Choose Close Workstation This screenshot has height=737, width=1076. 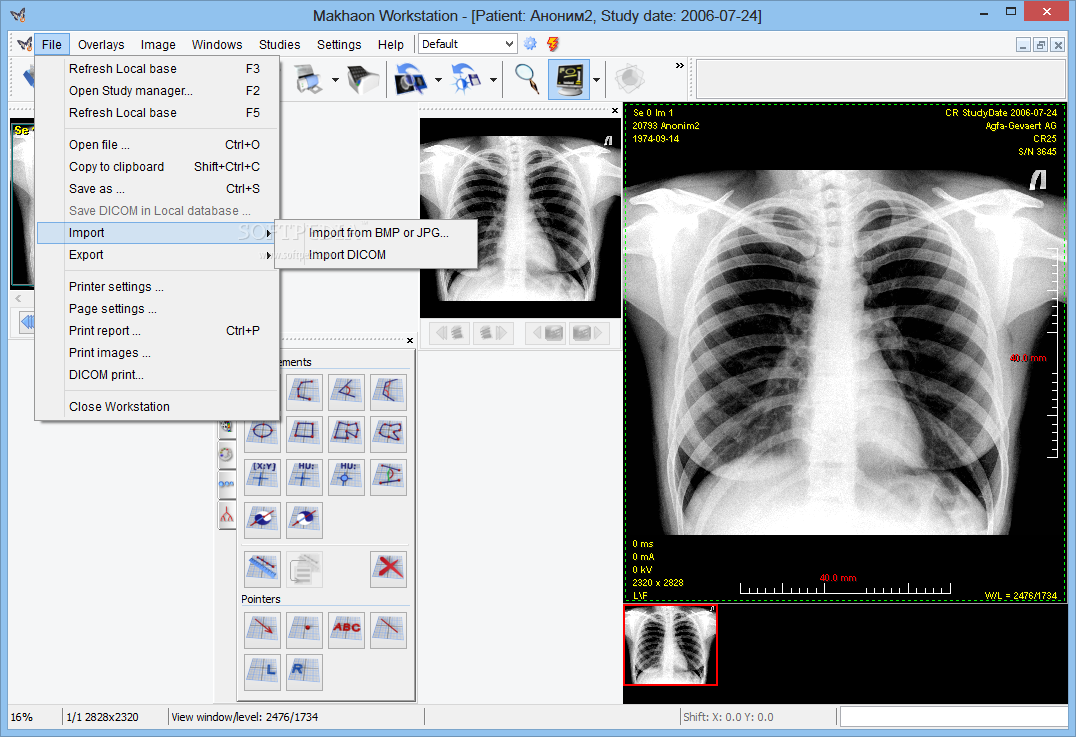[x=157, y=407]
